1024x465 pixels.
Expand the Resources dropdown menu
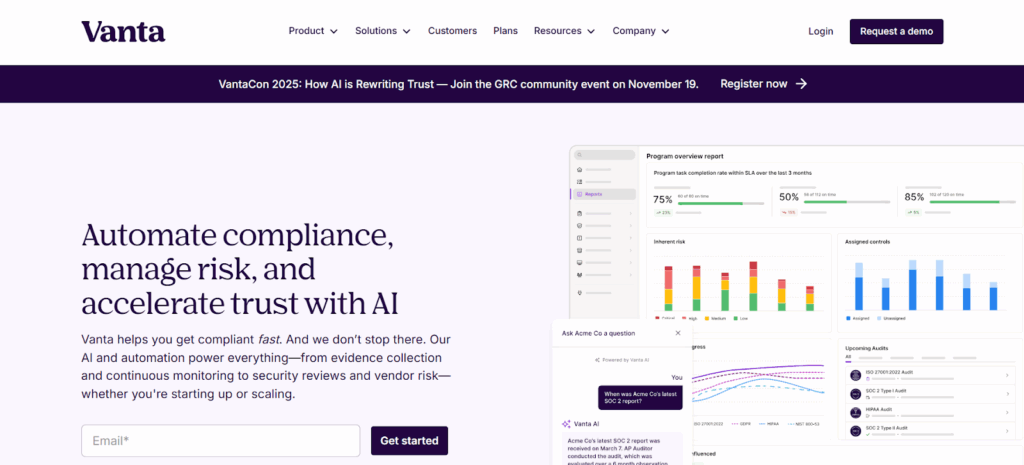564,31
